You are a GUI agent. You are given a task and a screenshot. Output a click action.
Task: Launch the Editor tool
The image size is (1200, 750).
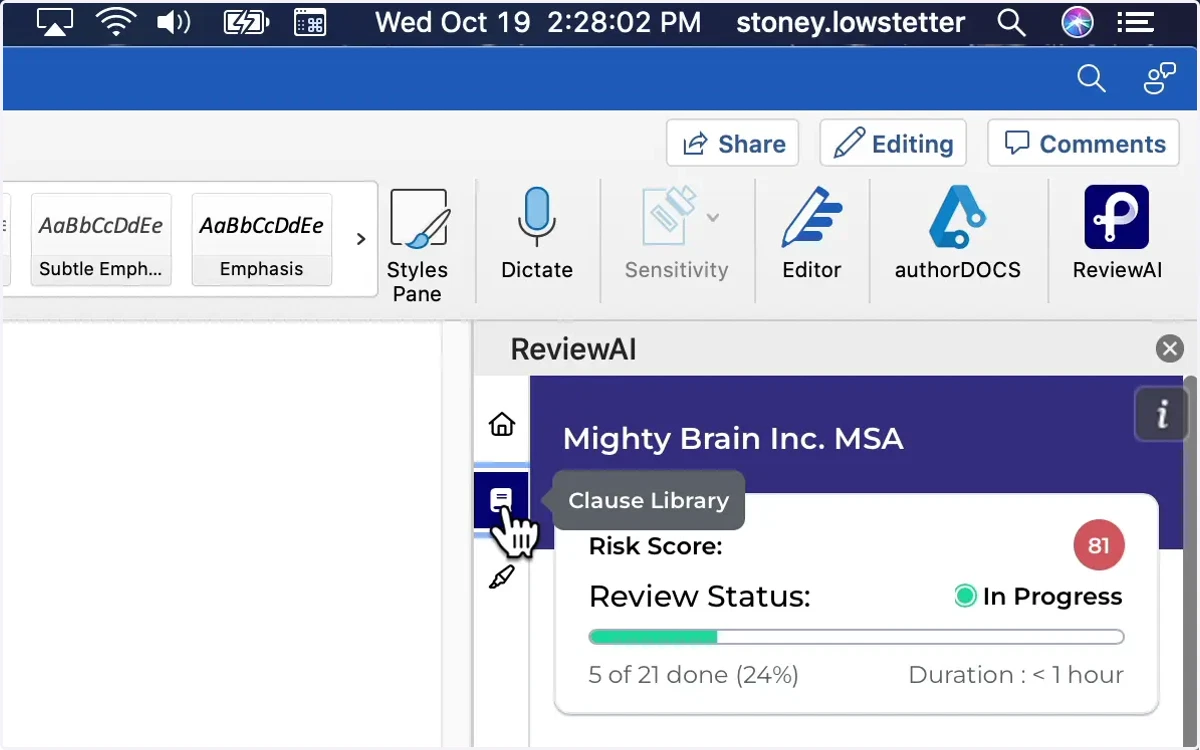coord(812,232)
